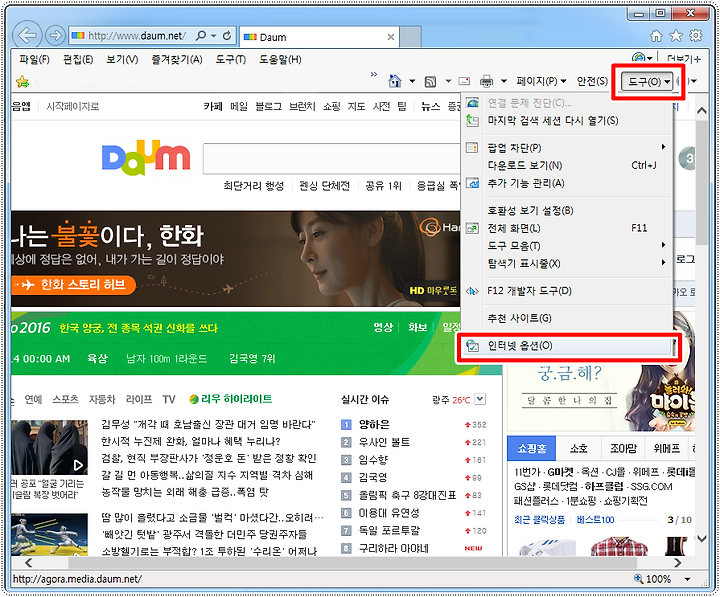Click the 카페 link on Daum

pyautogui.click(x=213, y=107)
